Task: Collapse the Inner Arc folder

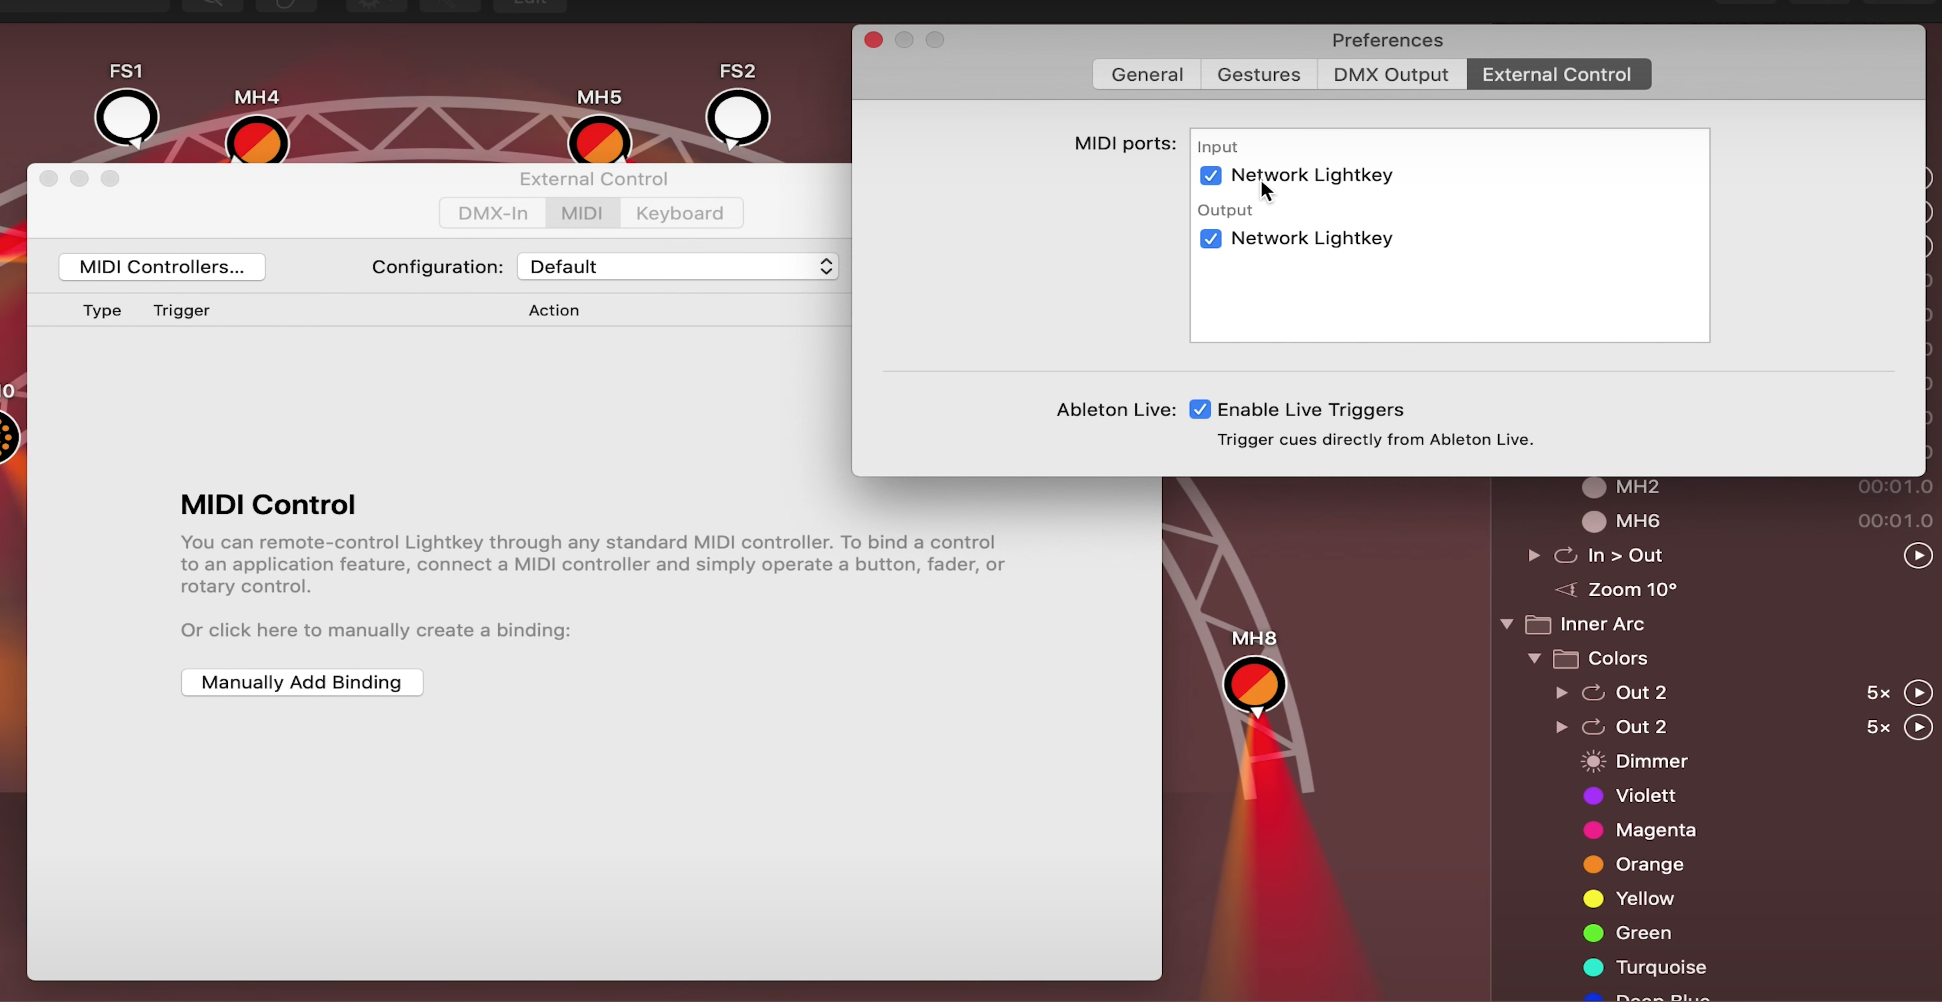Action: point(1507,624)
